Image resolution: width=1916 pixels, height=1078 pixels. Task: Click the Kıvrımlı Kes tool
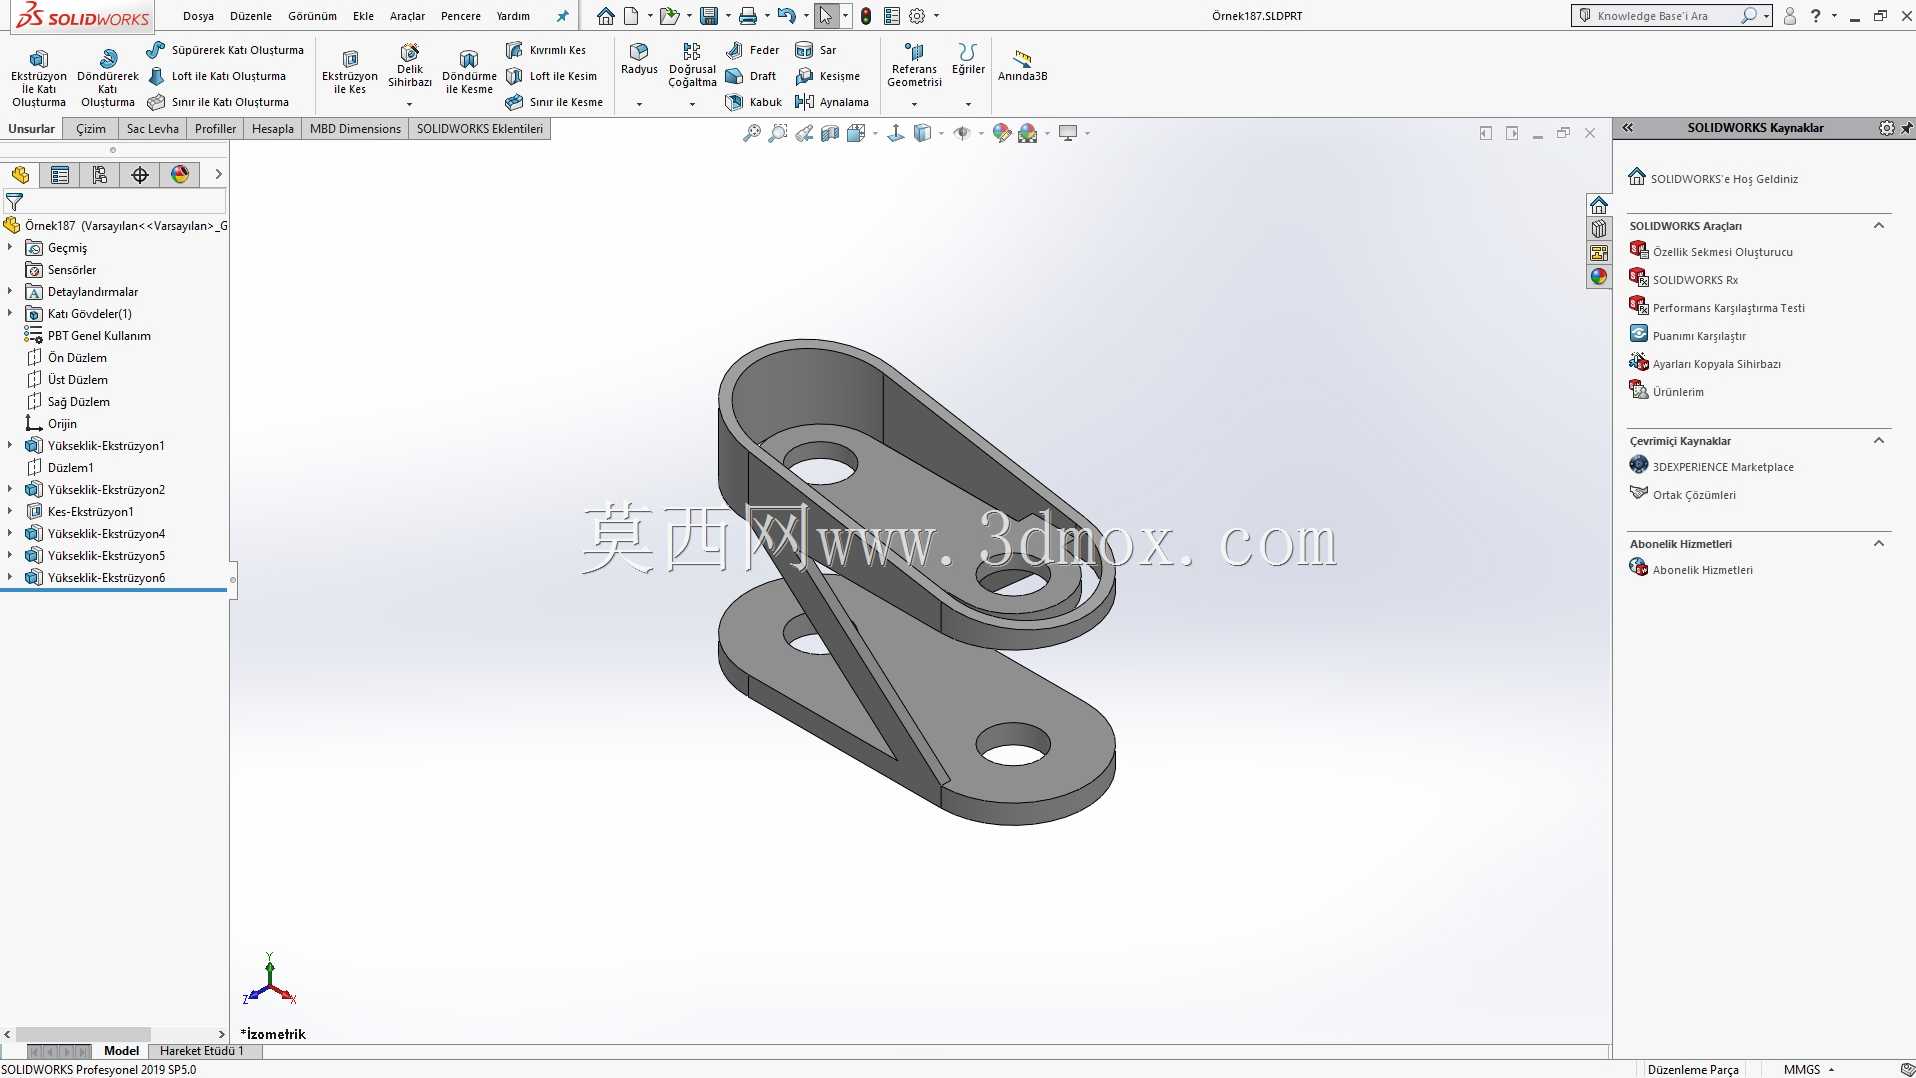(546, 50)
